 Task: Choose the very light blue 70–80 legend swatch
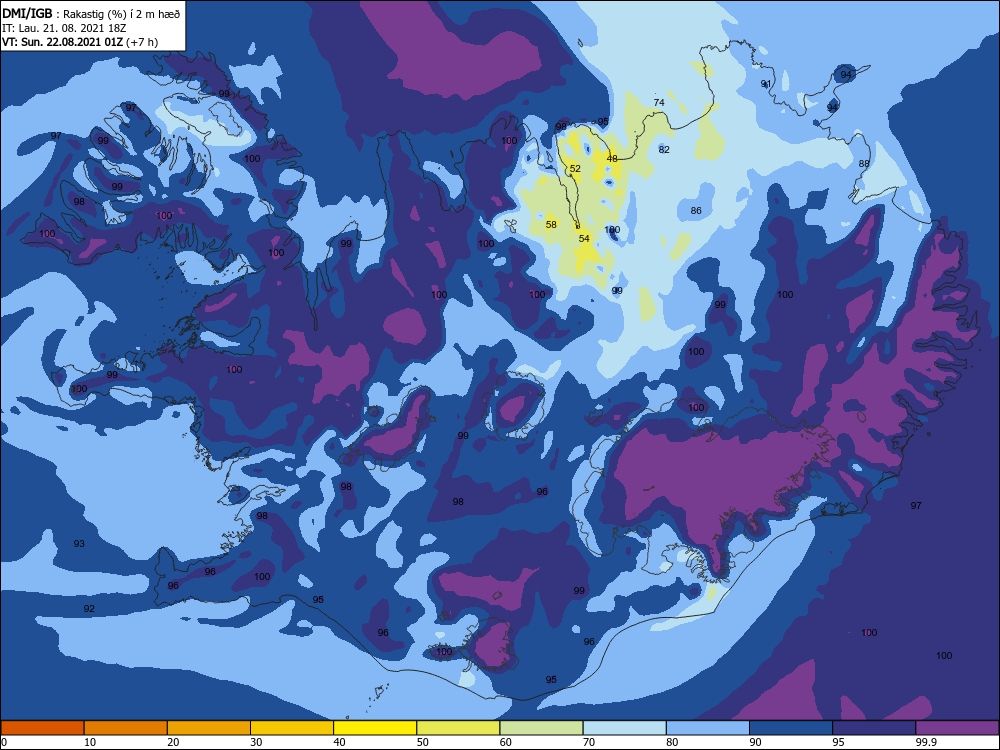point(624,728)
